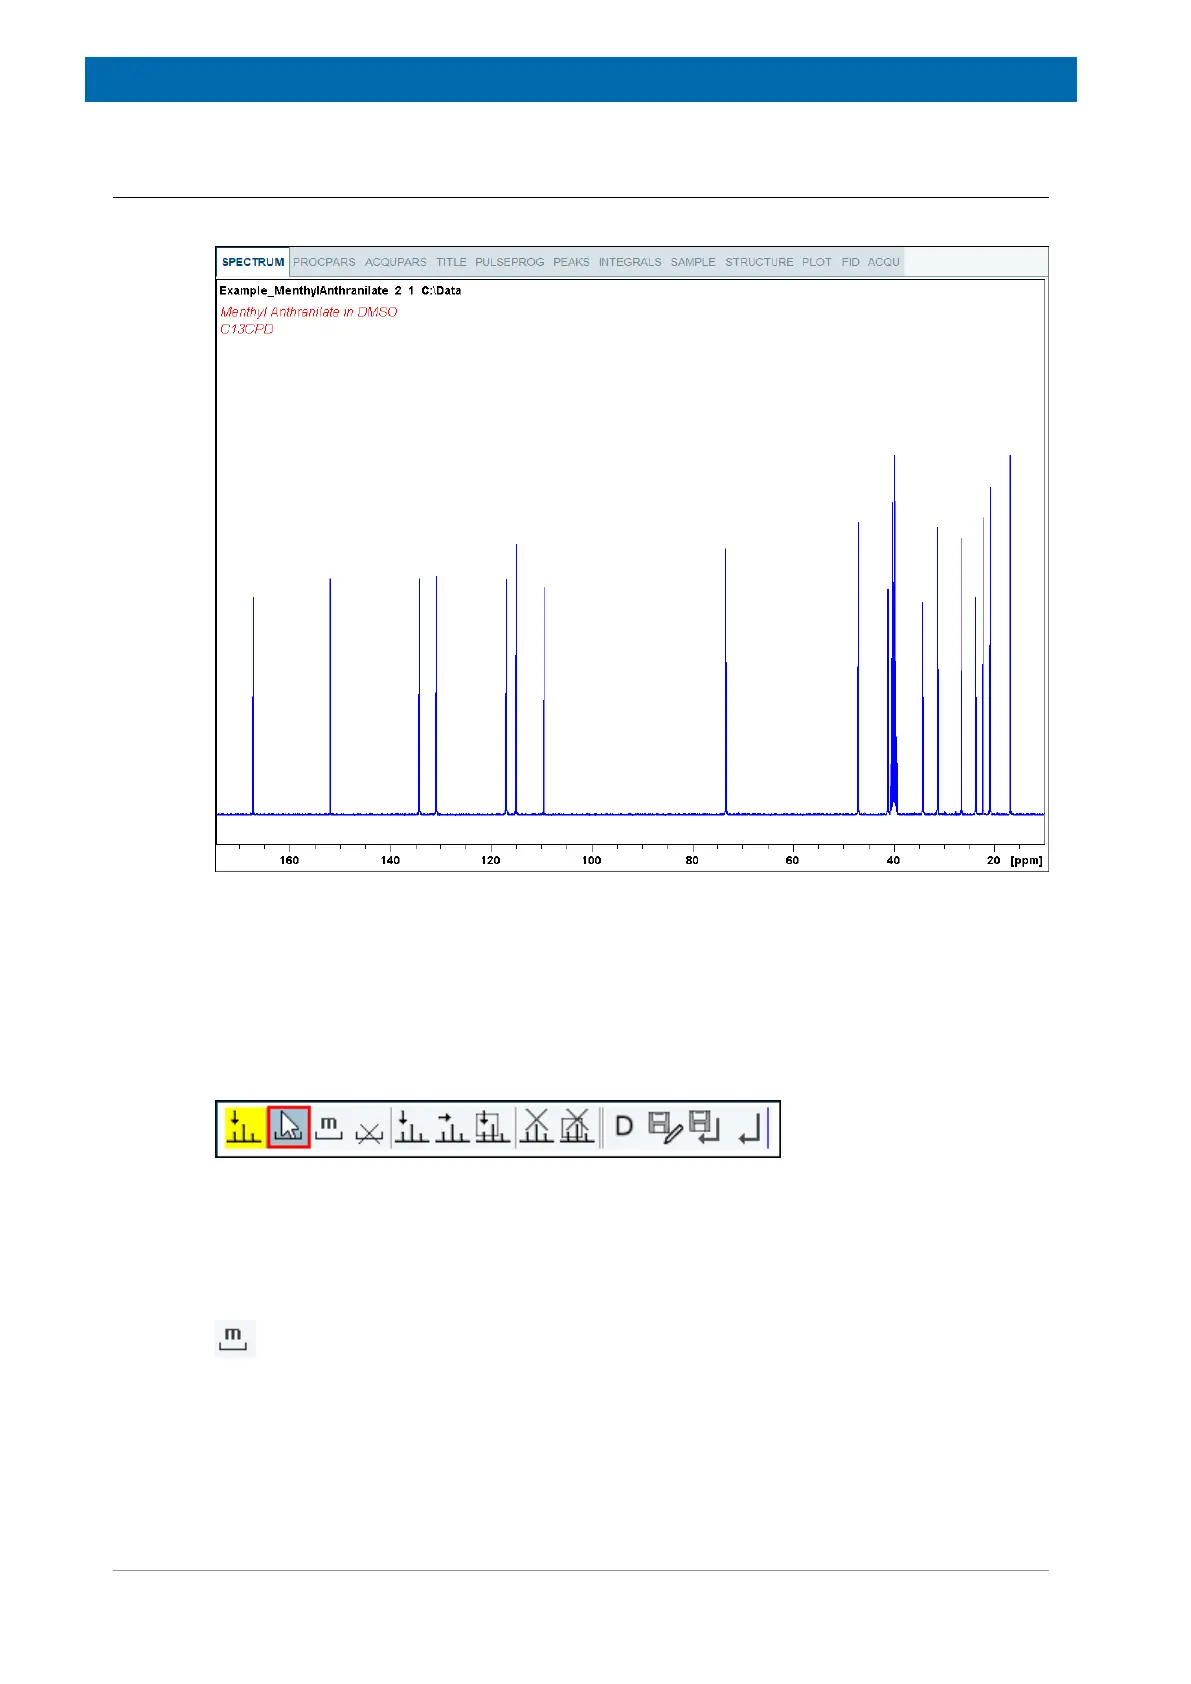Screen dimensions: 1191x1684
Task: Click the red C13CPD label
Action: click(247, 329)
